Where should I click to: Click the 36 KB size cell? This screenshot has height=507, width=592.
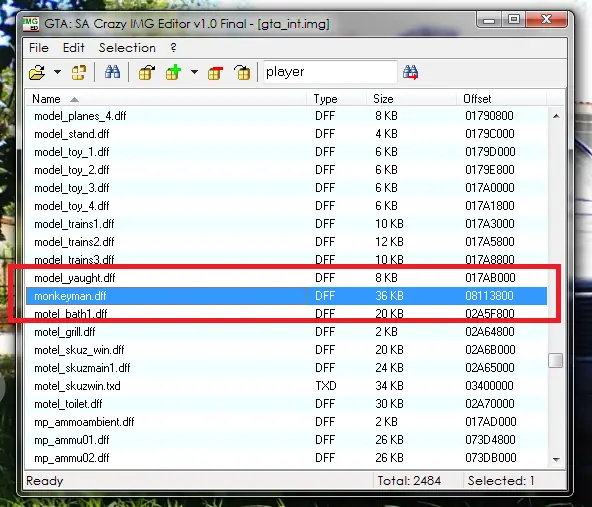(x=389, y=296)
